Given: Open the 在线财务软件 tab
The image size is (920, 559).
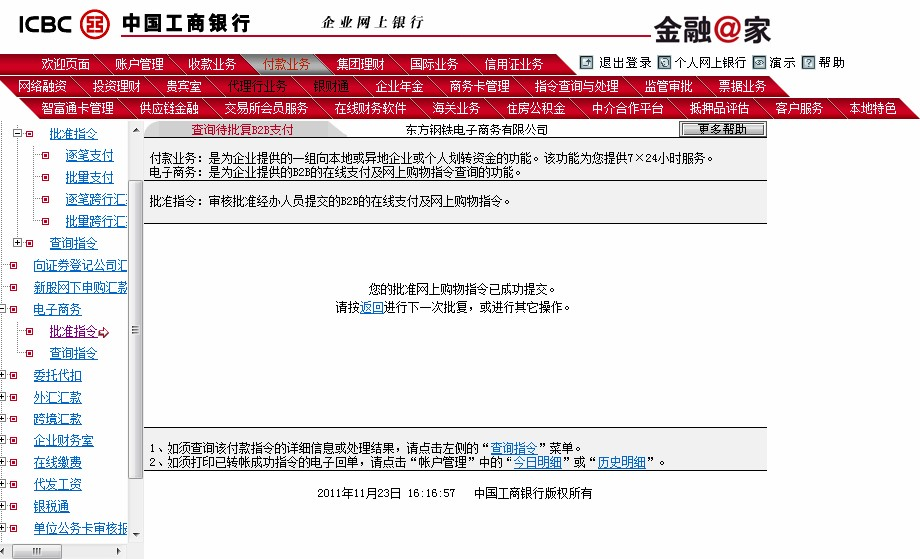Looking at the screenshot, I should pyautogui.click(x=370, y=108).
